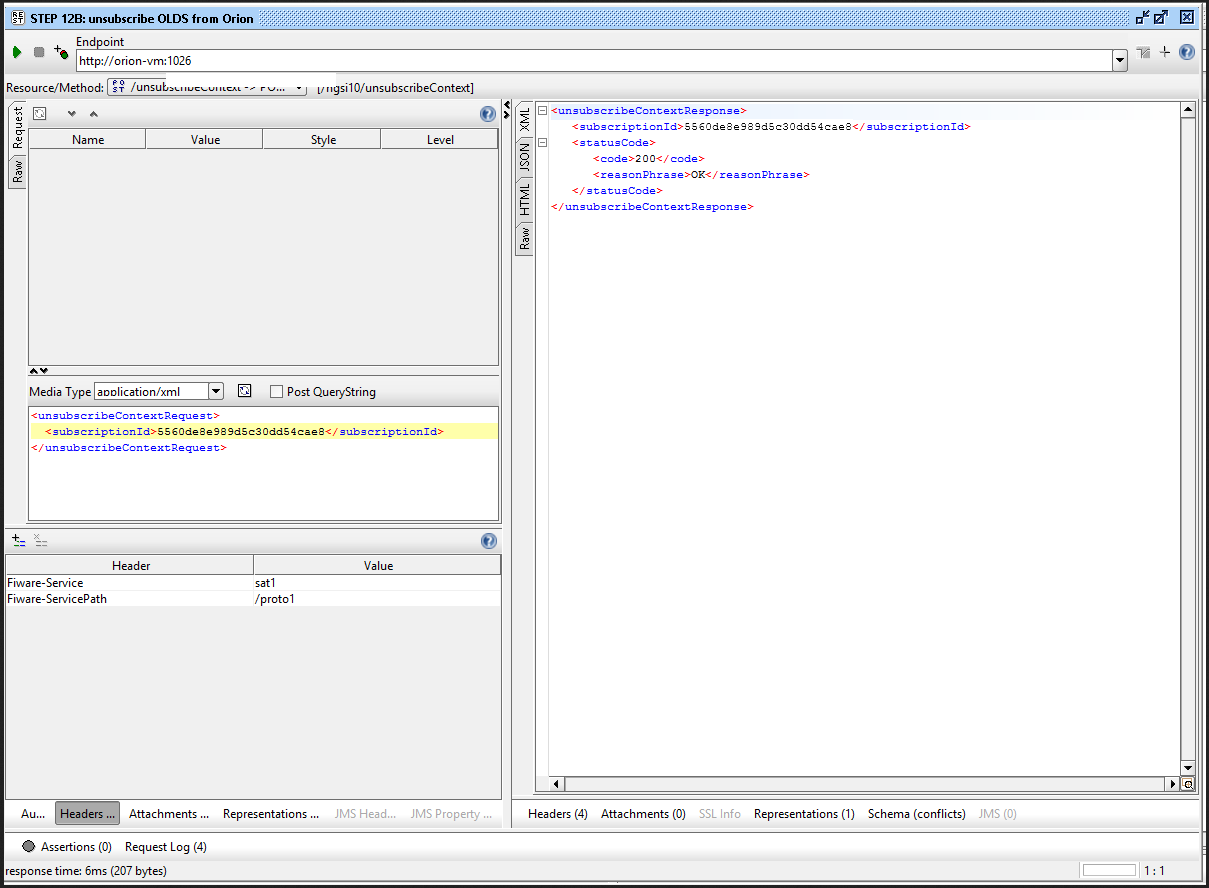1209x888 pixels.
Task: Click the response scrollbar up arrow
Action: coord(1188,110)
